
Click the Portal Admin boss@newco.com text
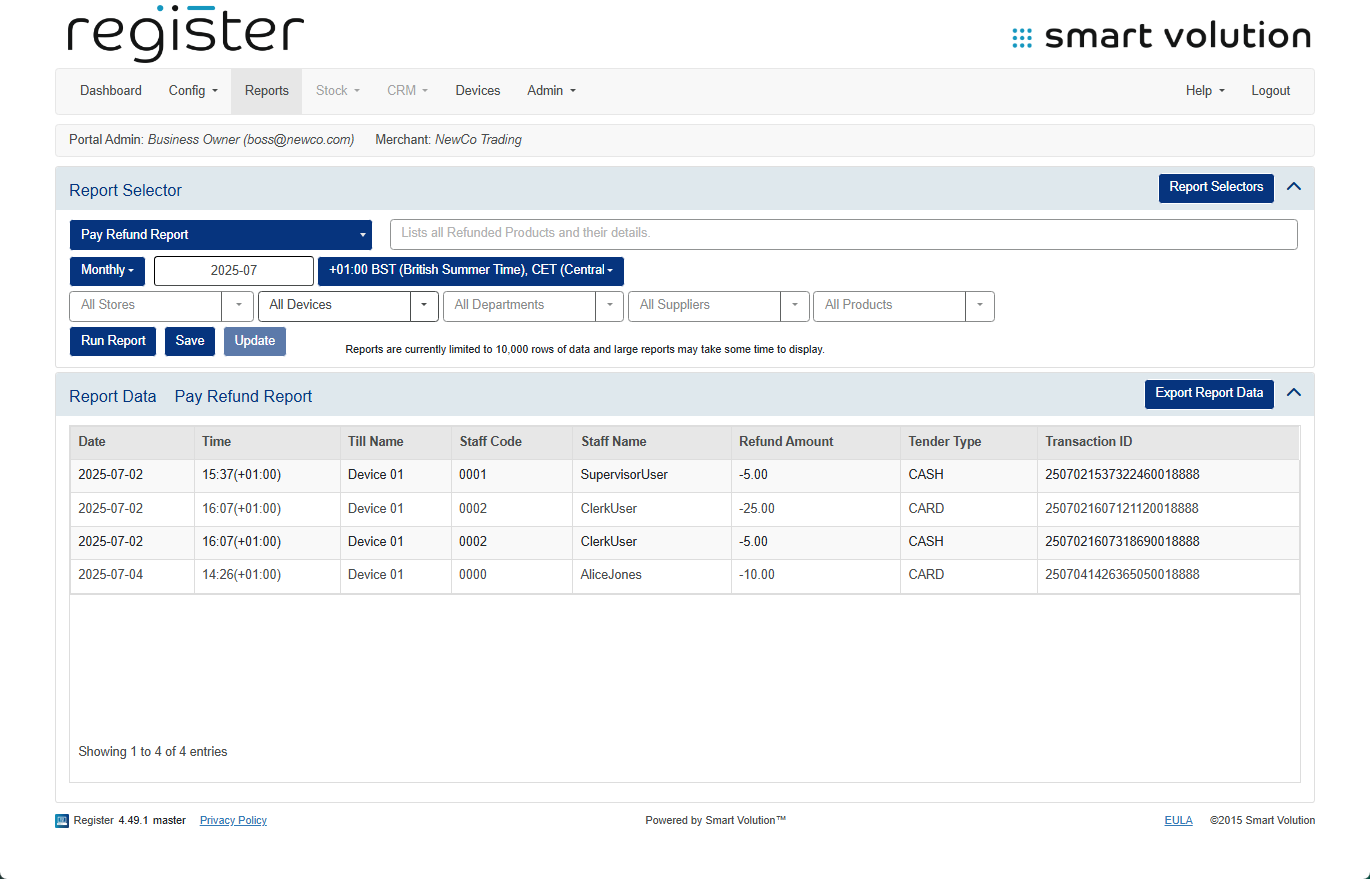click(x=212, y=140)
